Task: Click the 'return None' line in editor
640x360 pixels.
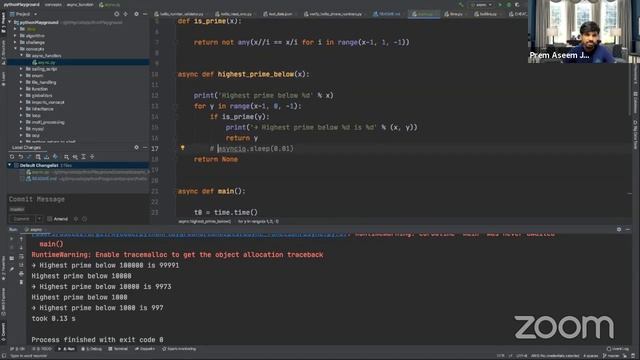Action: tap(216, 159)
